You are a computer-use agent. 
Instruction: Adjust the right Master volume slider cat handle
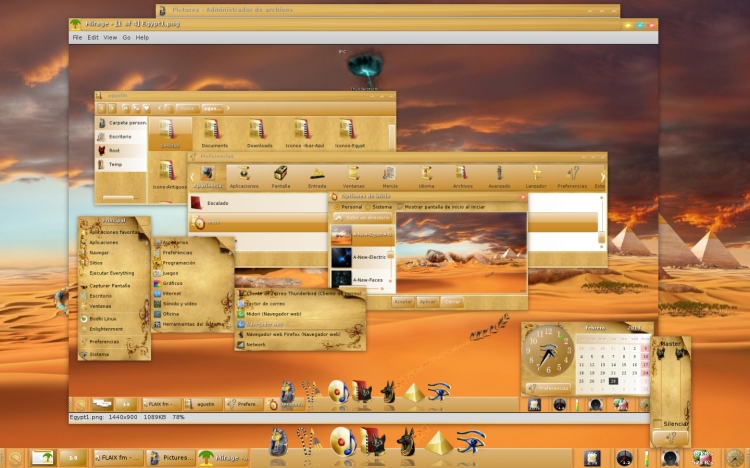tap(680, 353)
